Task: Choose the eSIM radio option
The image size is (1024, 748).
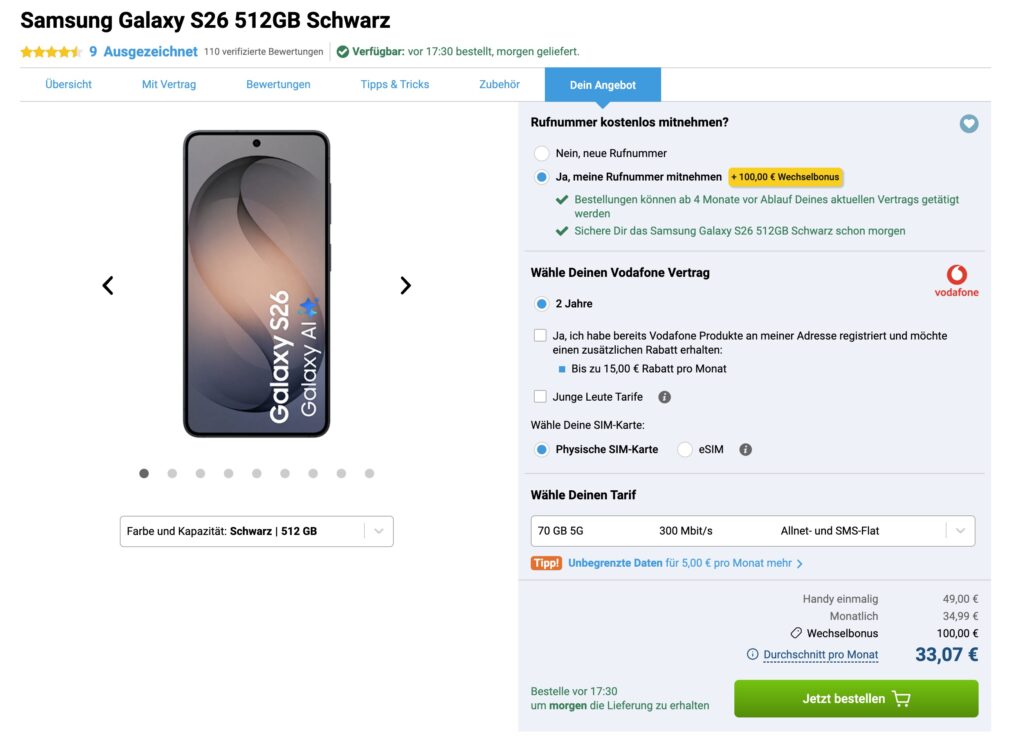Action: coord(684,449)
